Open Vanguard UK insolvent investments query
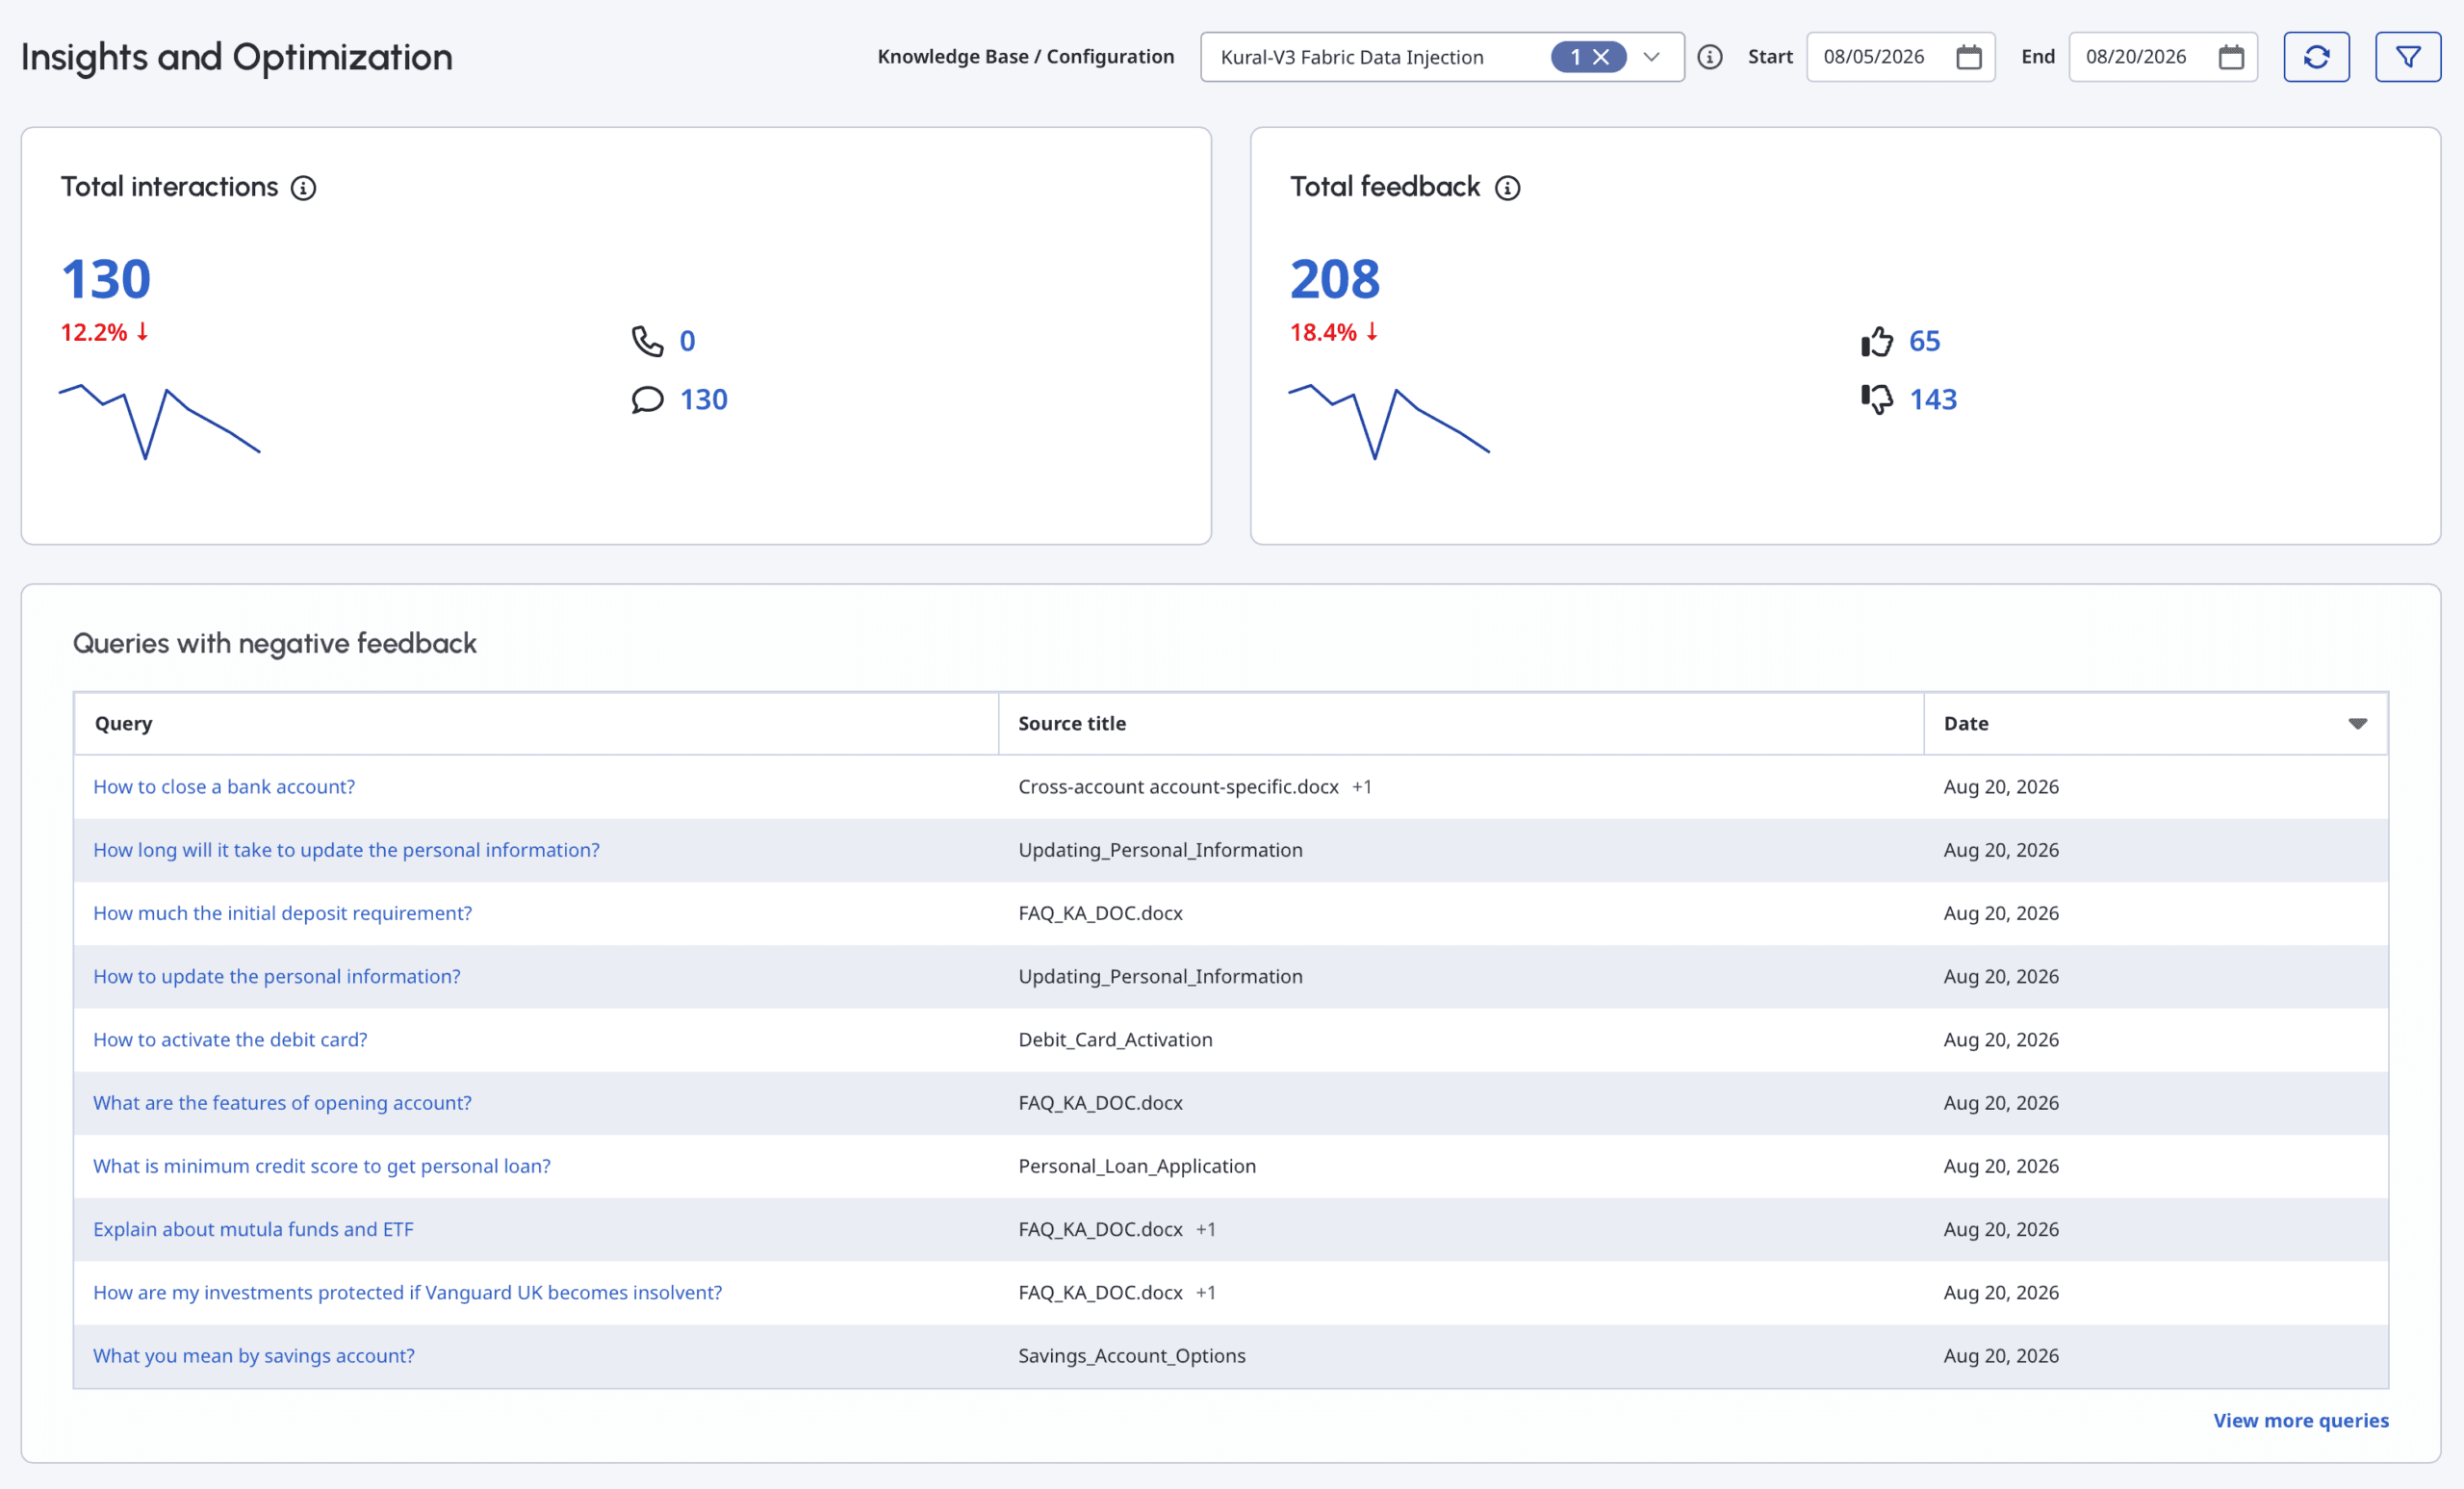 (407, 1292)
